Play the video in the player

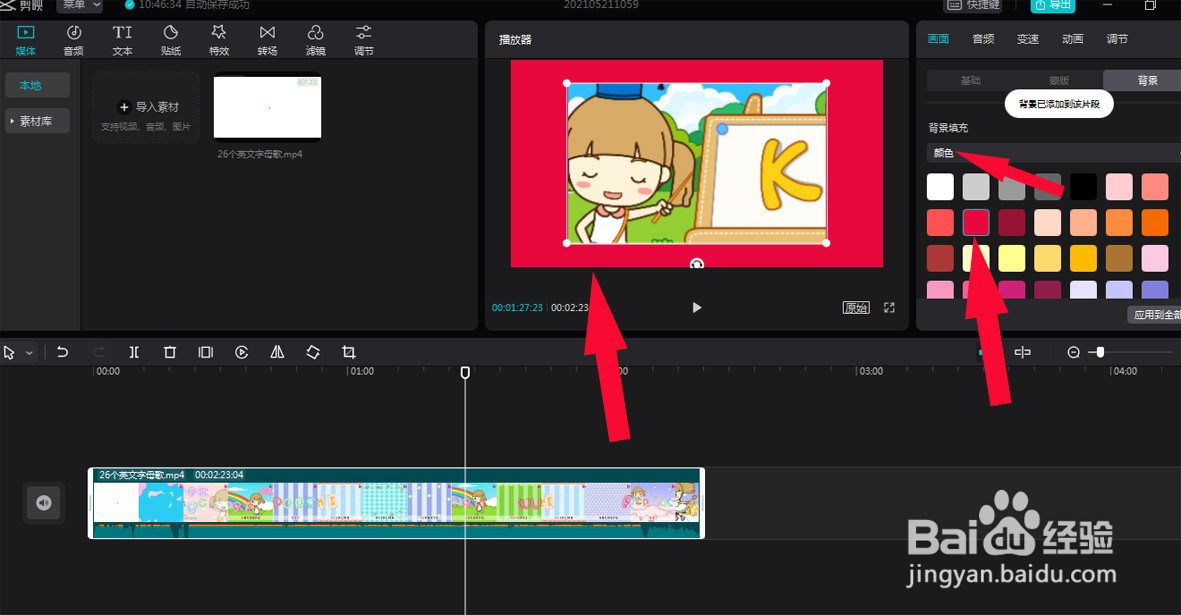pyautogui.click(x=697, y=307)
